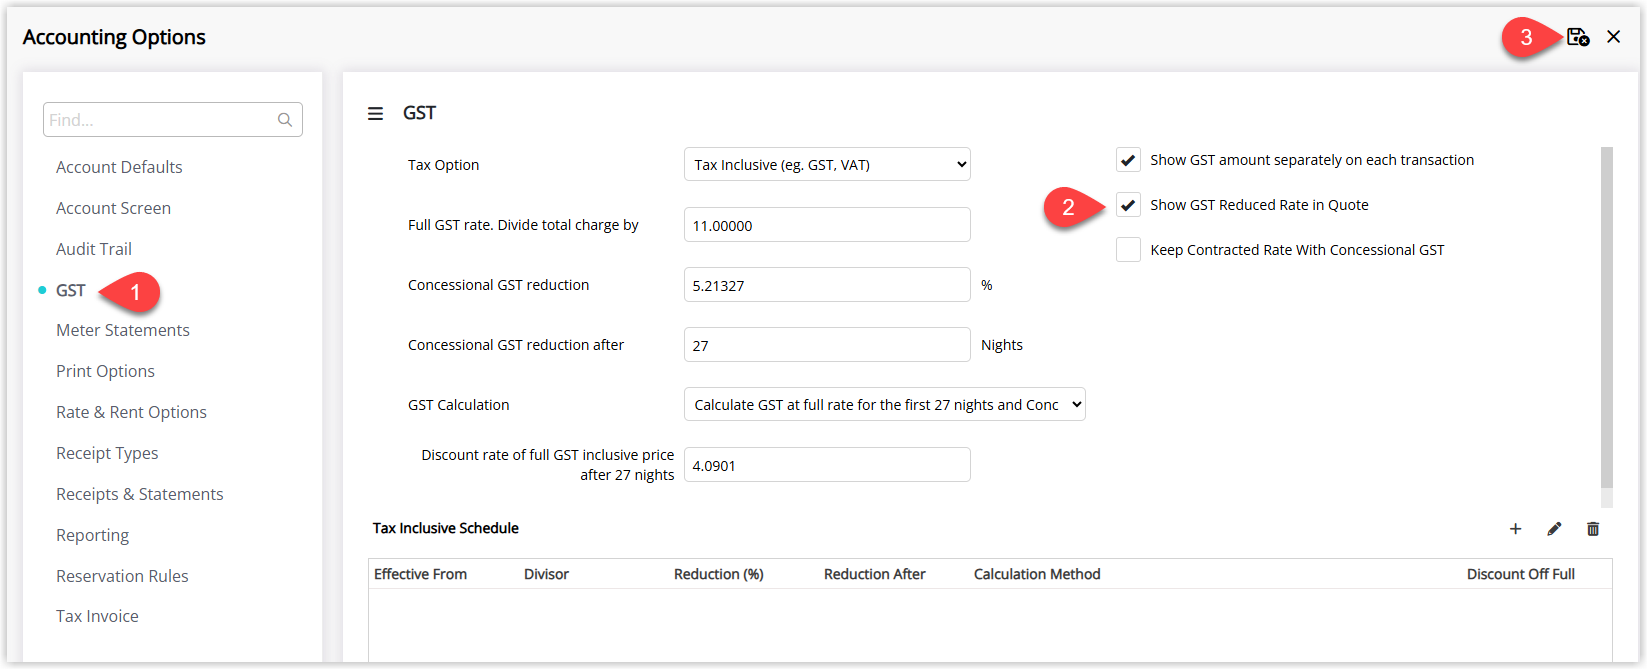Click Discount Off Full column header
Image resolution: width=1648 pixels, height=670 pixels.
pos(1520,574)
